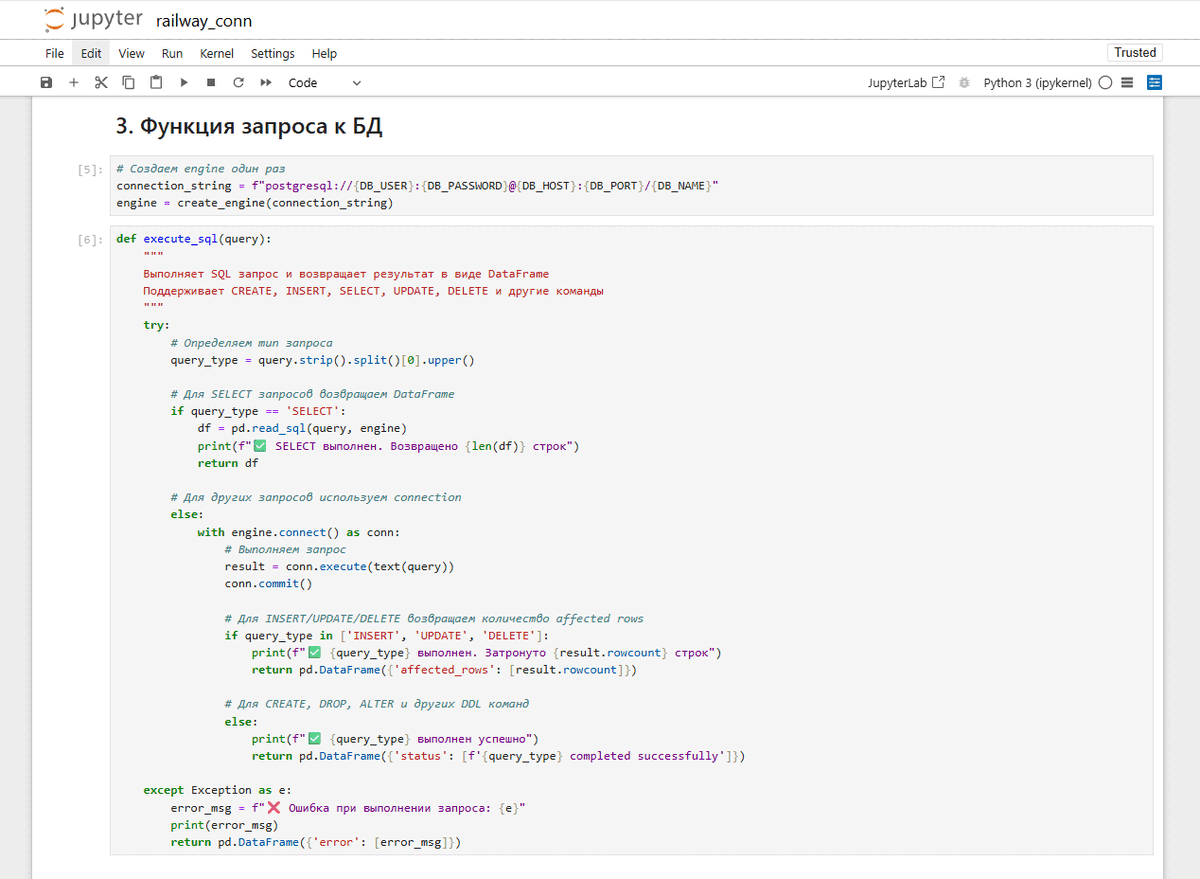
Task: Open the cell type dropdown showing Code
Action: [324, 83]
